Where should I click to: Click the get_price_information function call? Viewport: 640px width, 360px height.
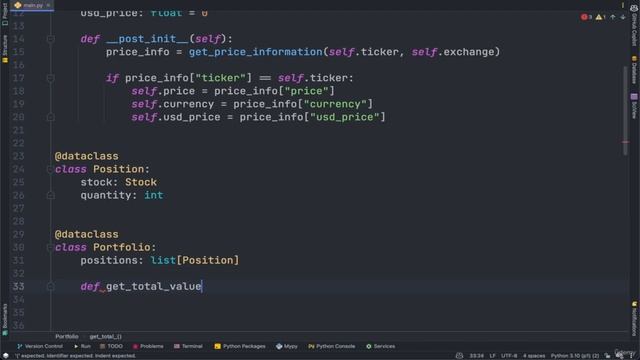(256, 52)
